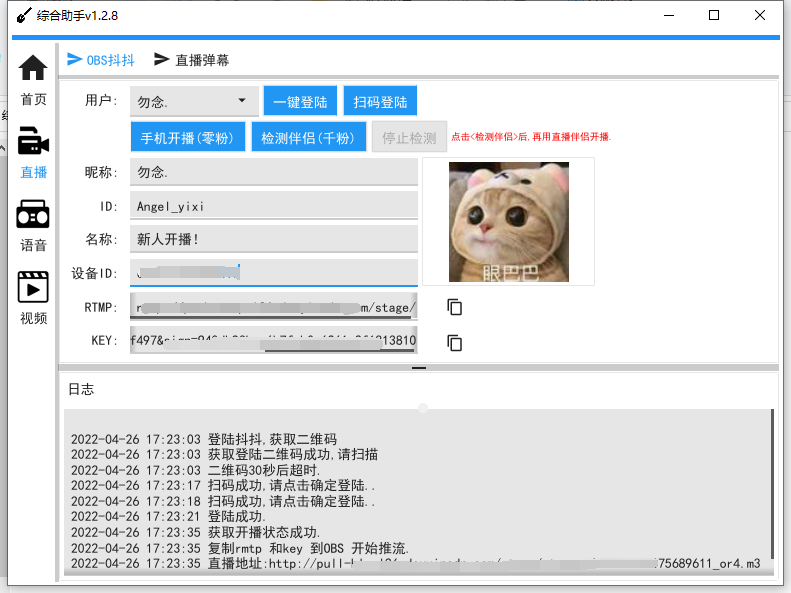Copy the KEY value with copy icon
The height and width of the screenshot is (593, 791).
[x=455, y=343]
